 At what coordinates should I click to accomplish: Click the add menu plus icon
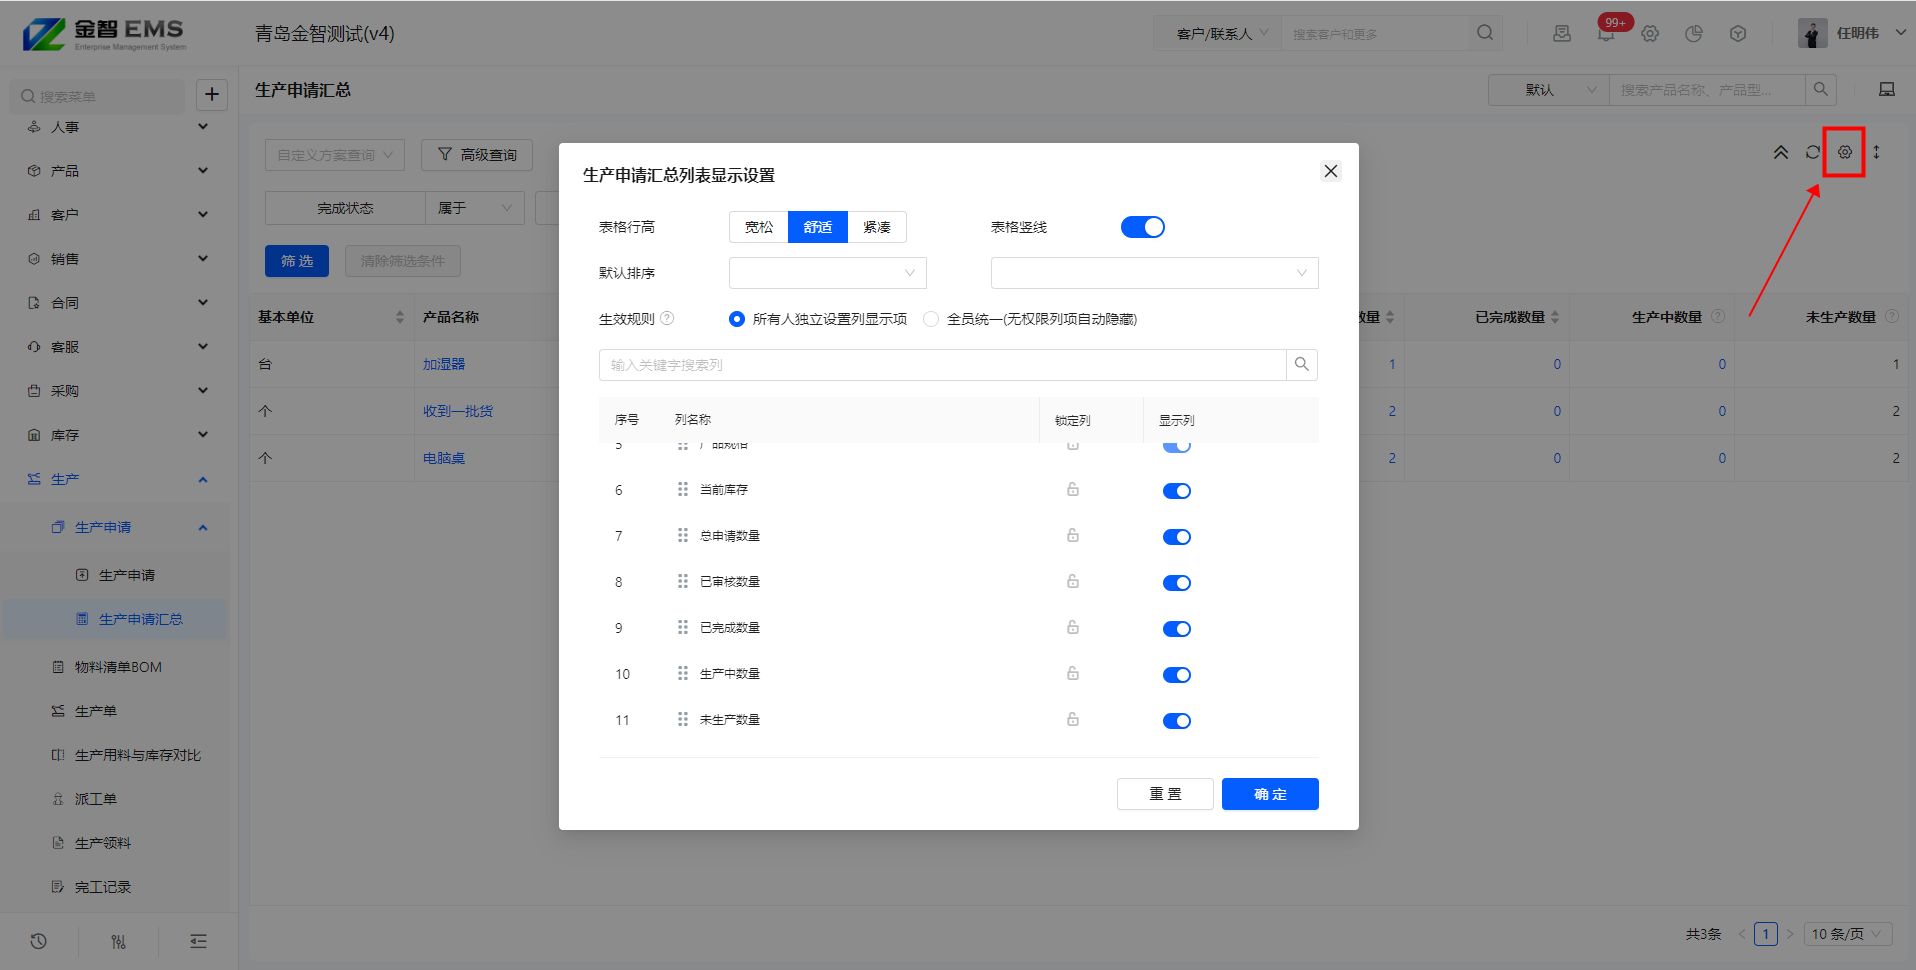(x=212, y=95)
